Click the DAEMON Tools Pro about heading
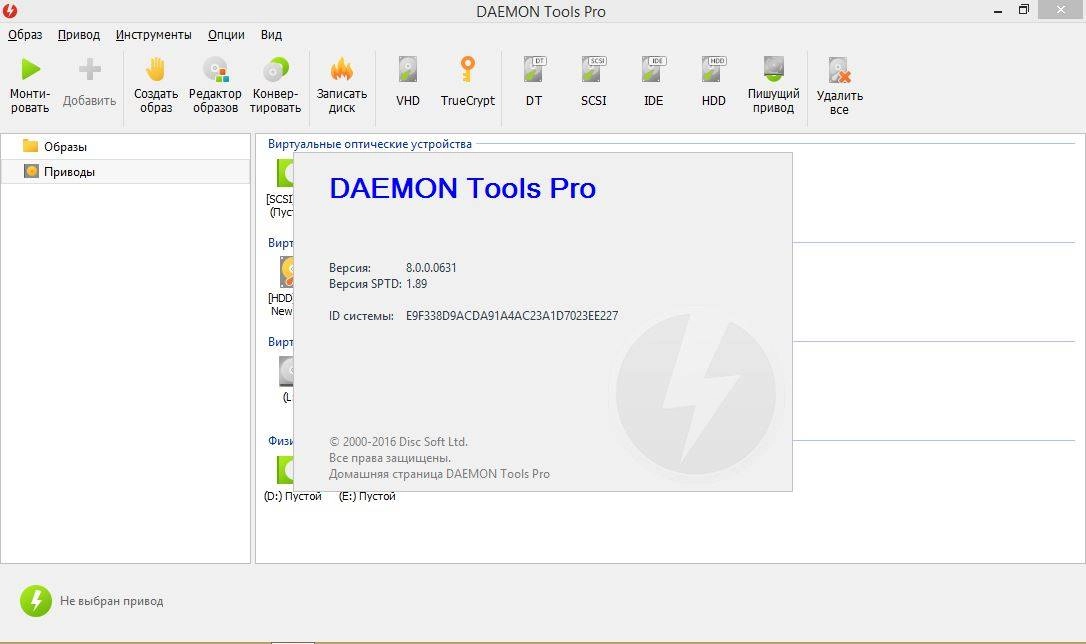This screenshot has height=644, width=1086. click(463, 188)
